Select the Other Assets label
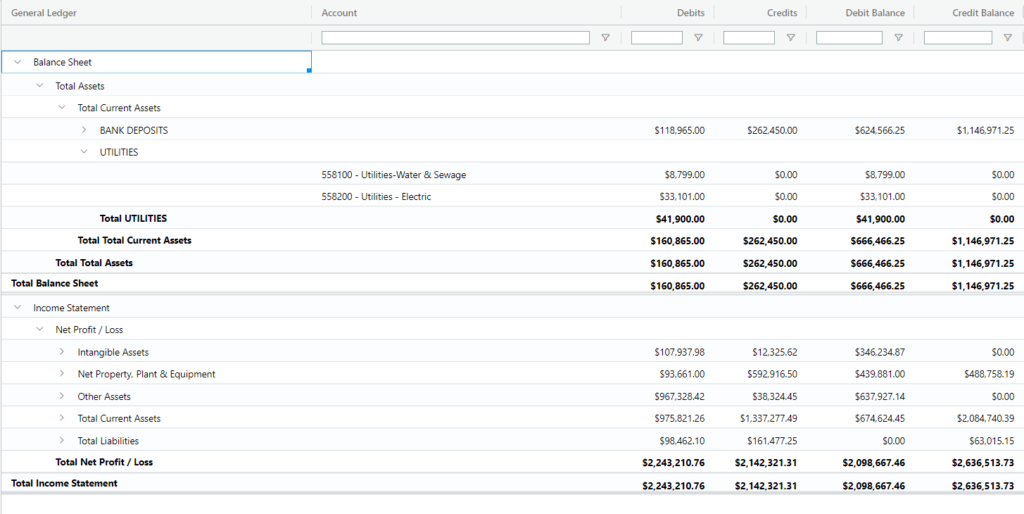This screenshot has height=514, width=1024. pos(104,396)
